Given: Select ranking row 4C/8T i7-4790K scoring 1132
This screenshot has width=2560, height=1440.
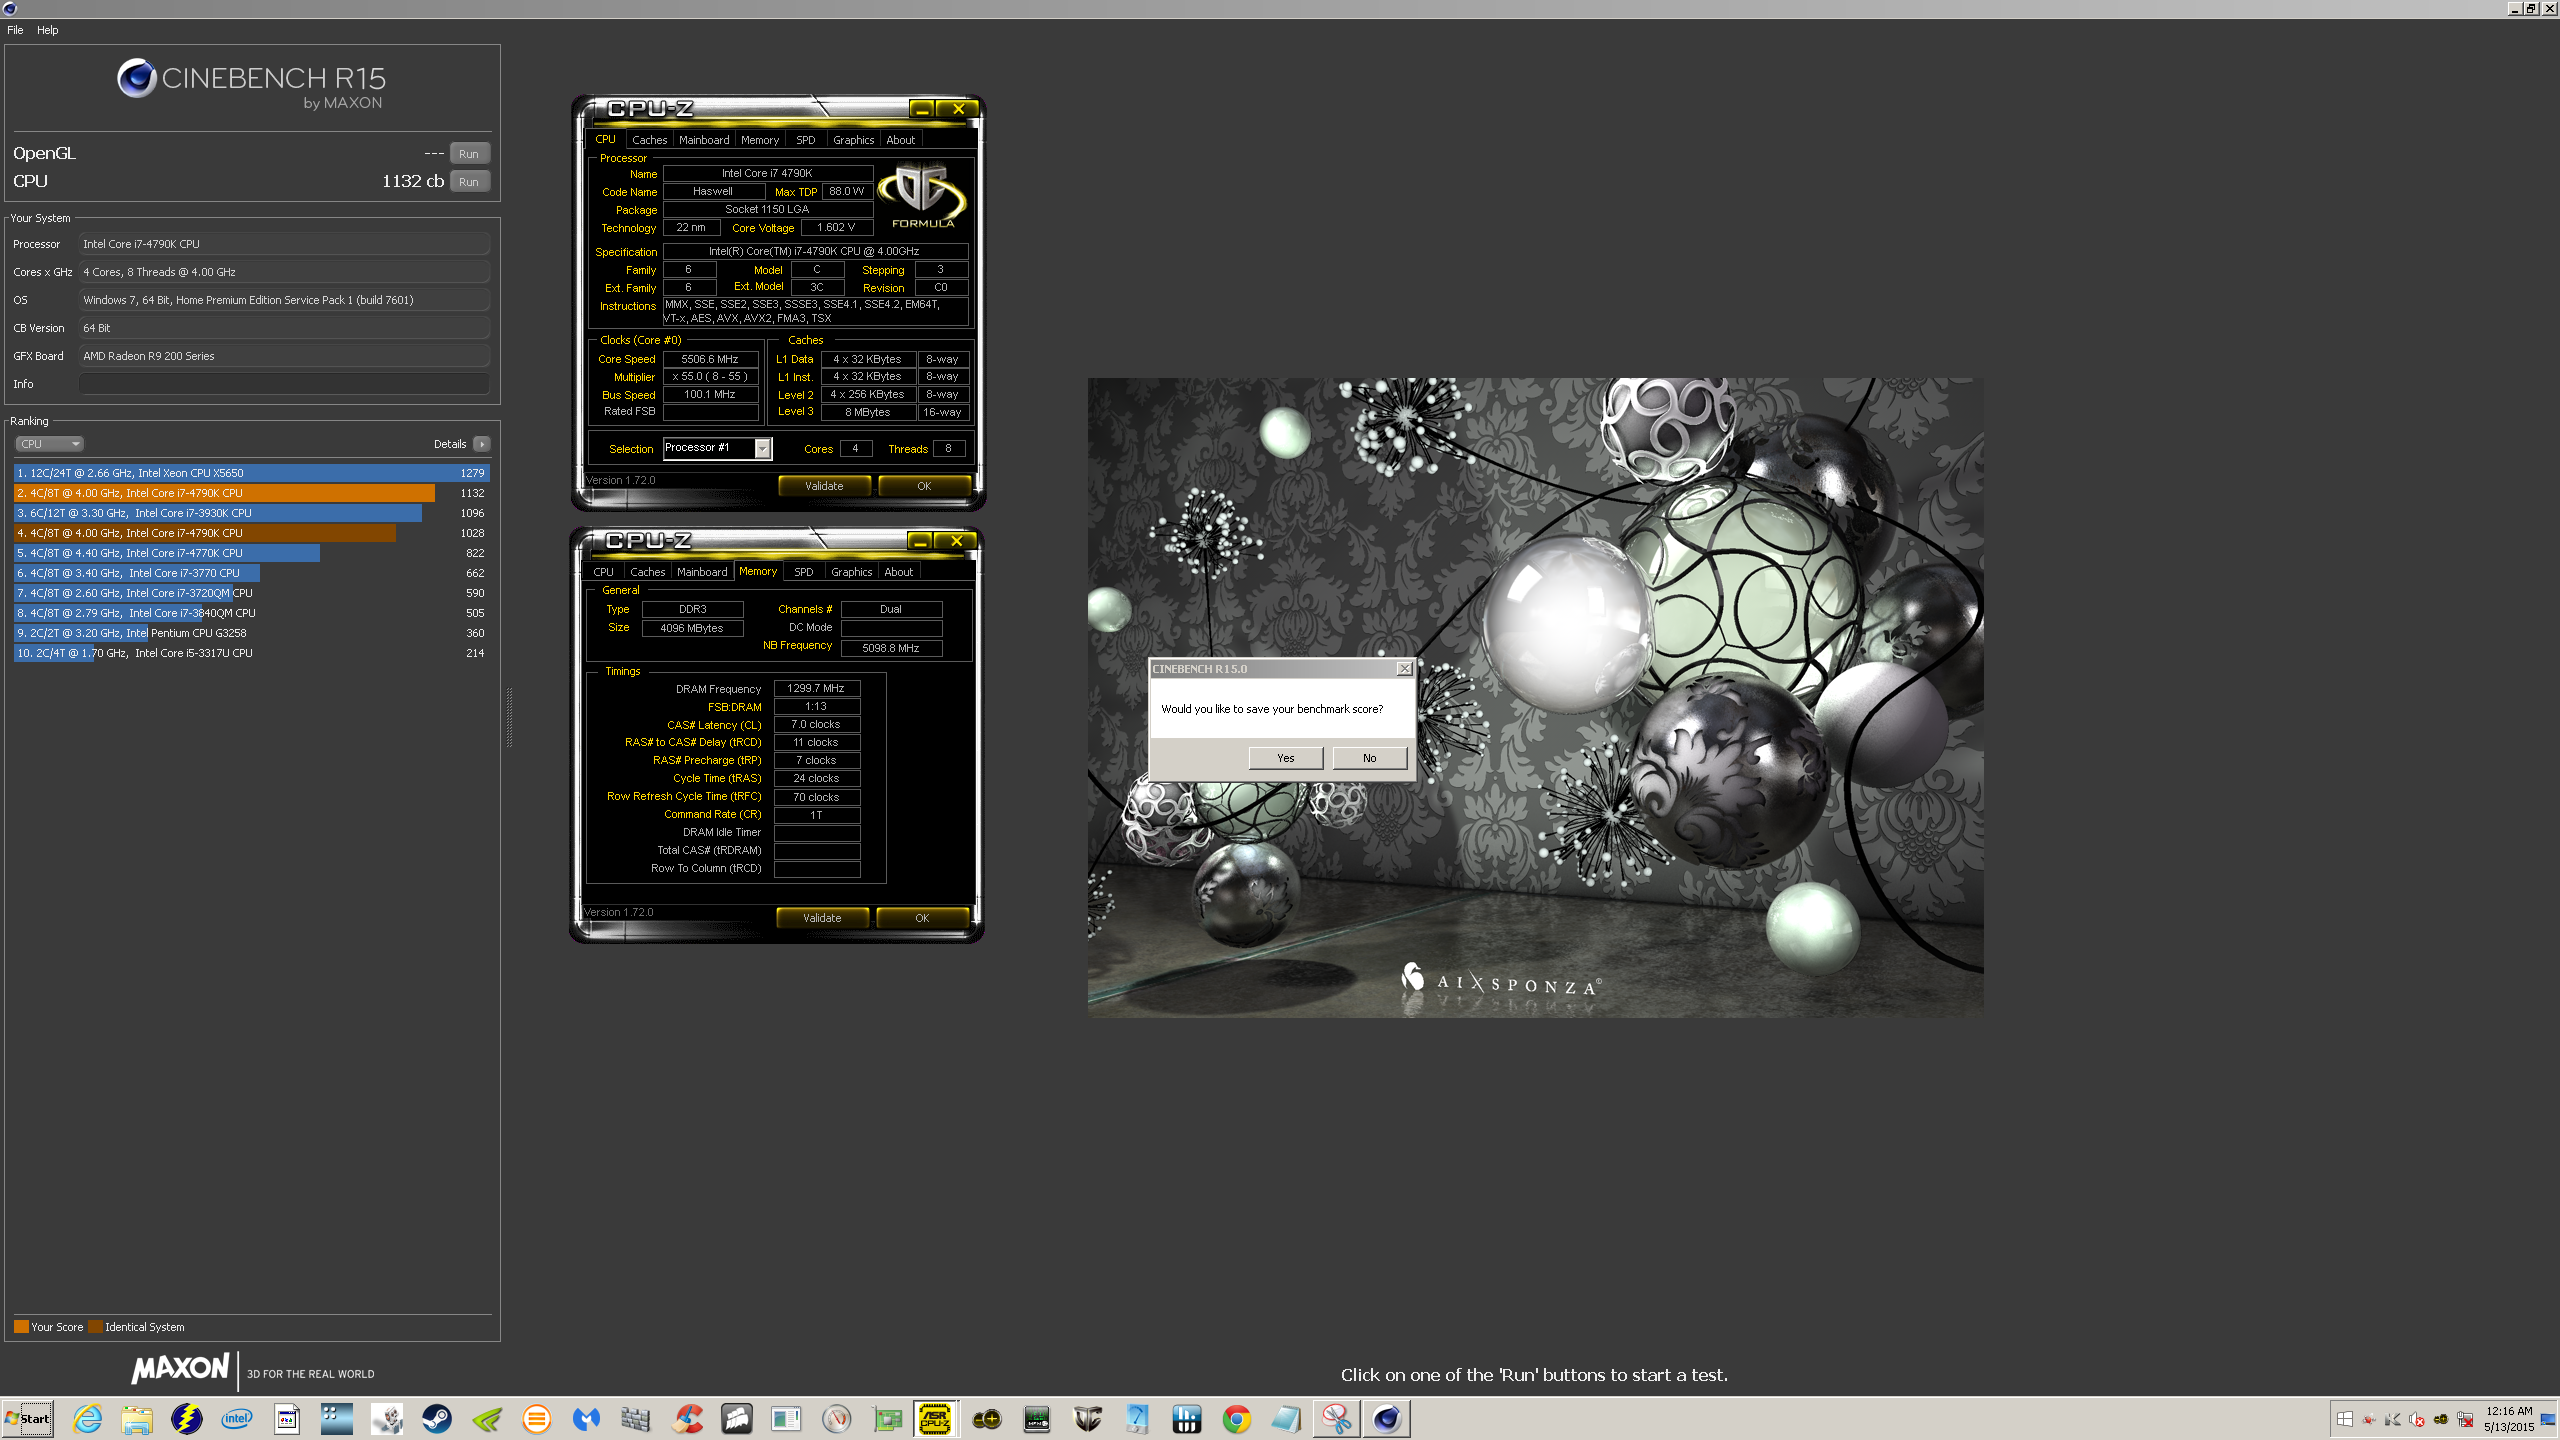Looking at the screenshot, I should [251, 493].
